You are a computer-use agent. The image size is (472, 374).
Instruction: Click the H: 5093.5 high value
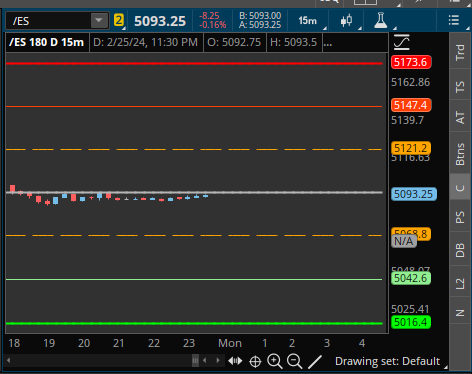293,42
